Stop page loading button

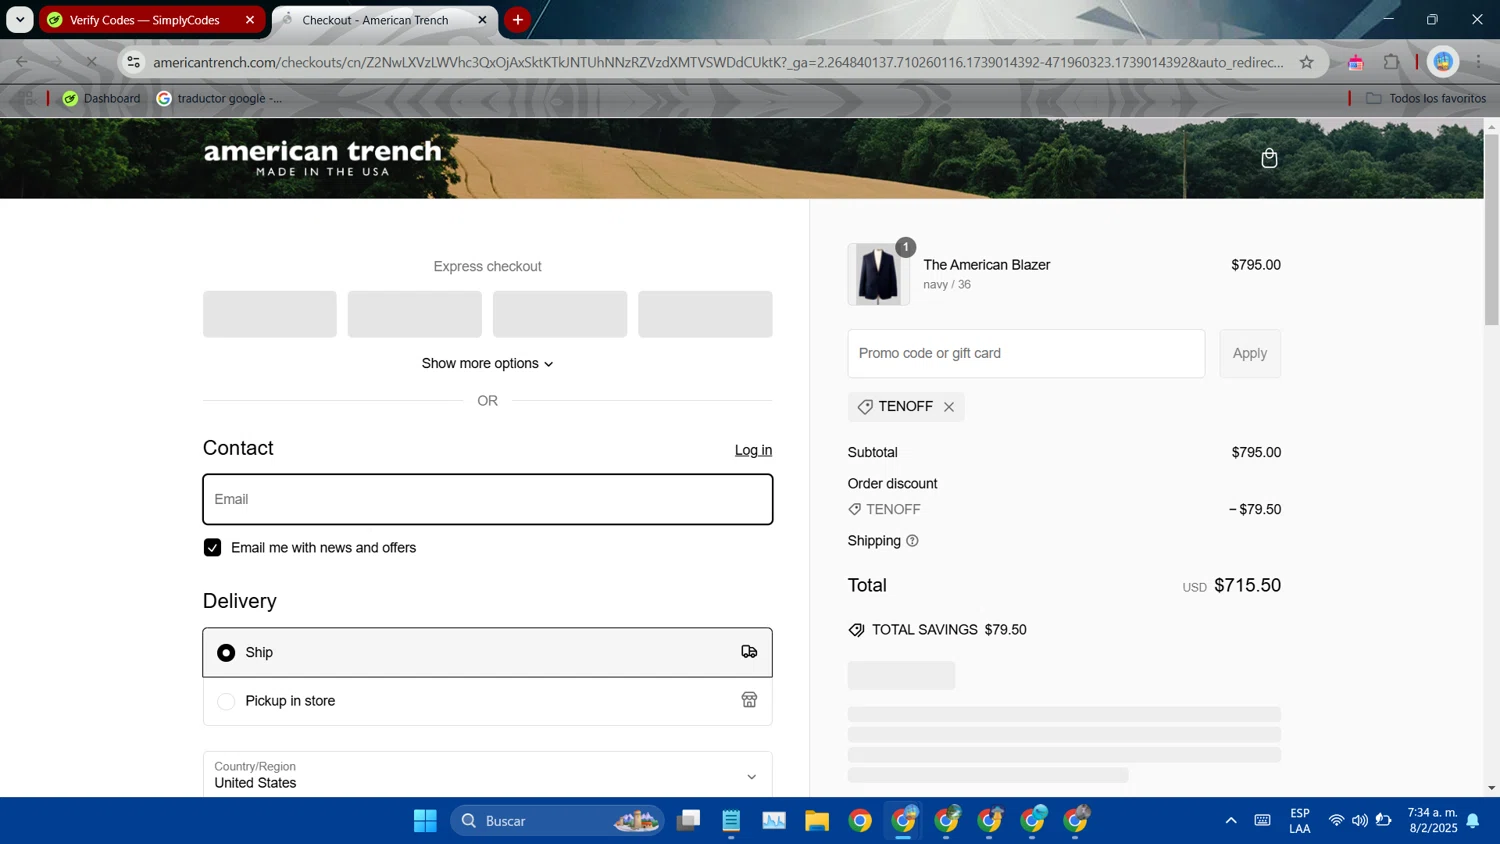(x=91, y=62)
